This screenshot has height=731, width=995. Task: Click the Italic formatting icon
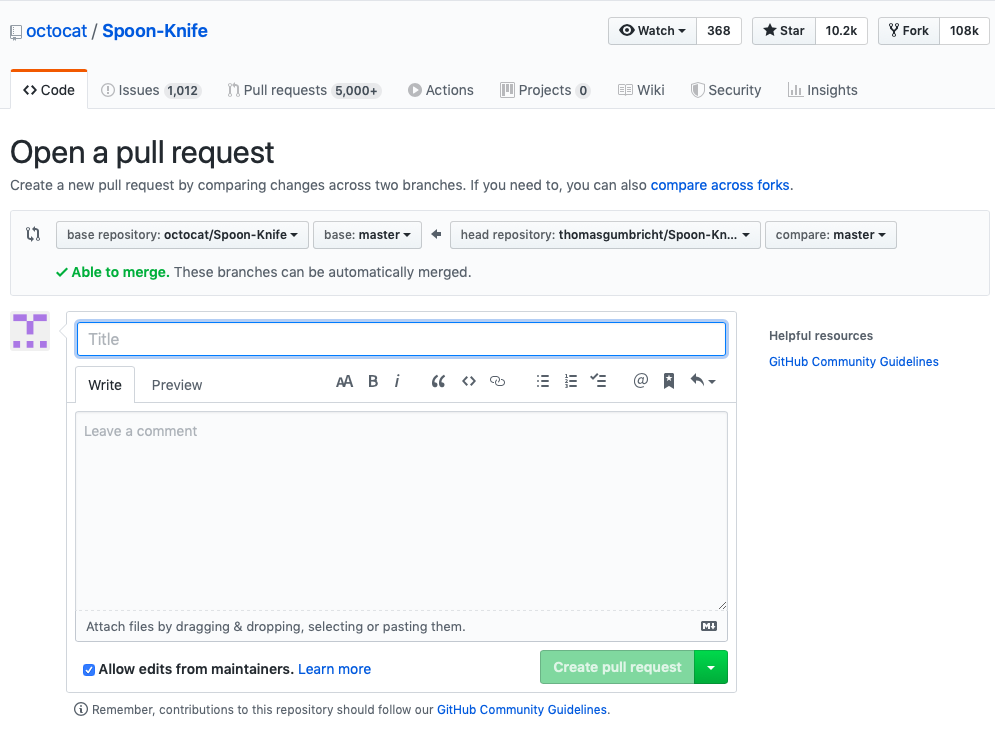pyautogui.click(x=397, y=381)
